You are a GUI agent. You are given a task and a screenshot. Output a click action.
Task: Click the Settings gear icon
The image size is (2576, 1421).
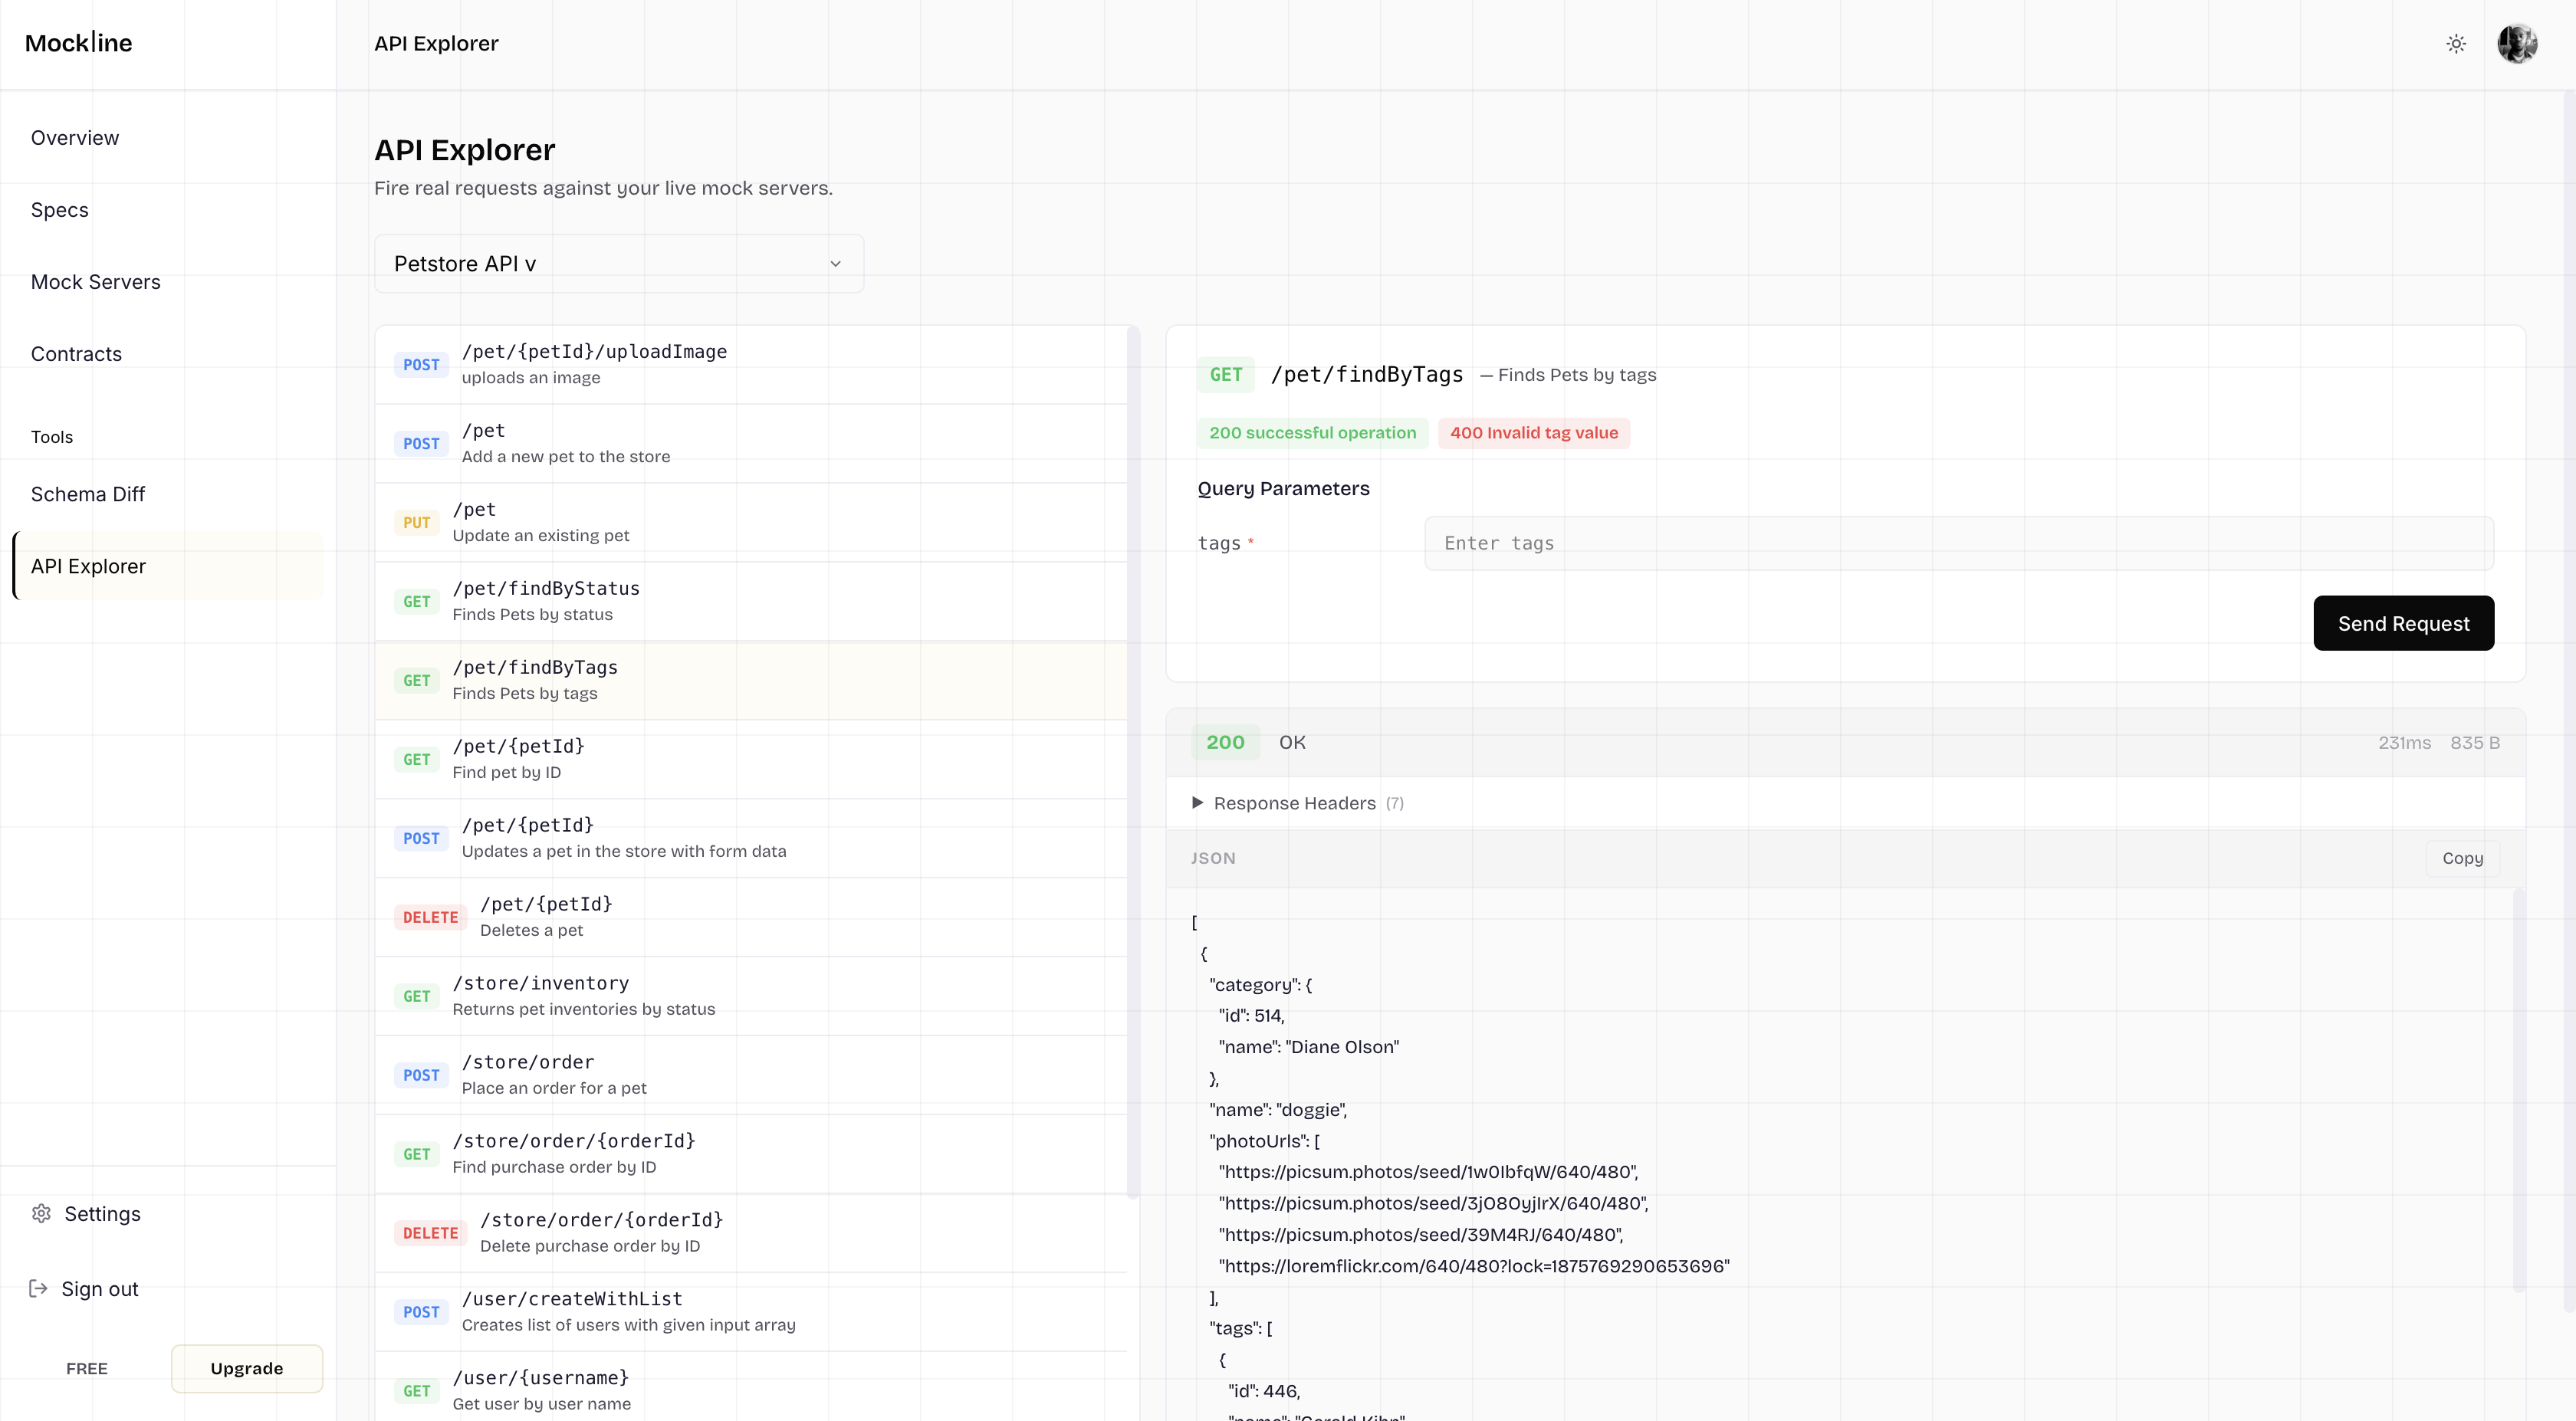pyautogui.click(x=41, y=1213)
